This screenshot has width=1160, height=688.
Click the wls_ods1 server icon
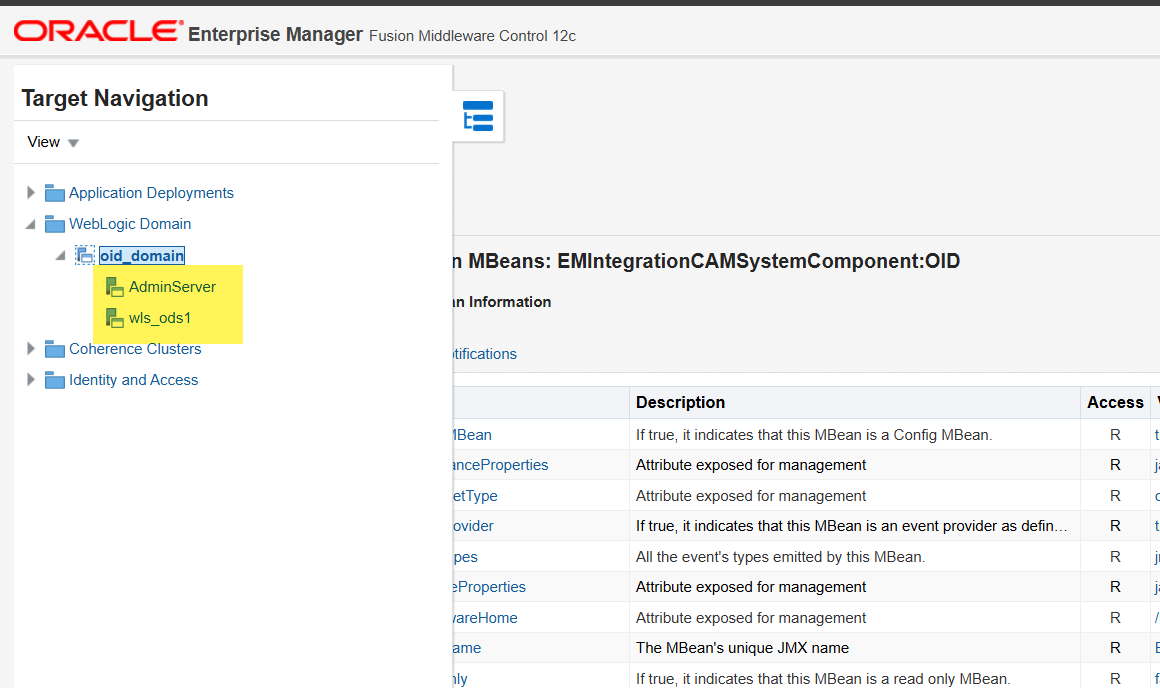click(115, 318)
